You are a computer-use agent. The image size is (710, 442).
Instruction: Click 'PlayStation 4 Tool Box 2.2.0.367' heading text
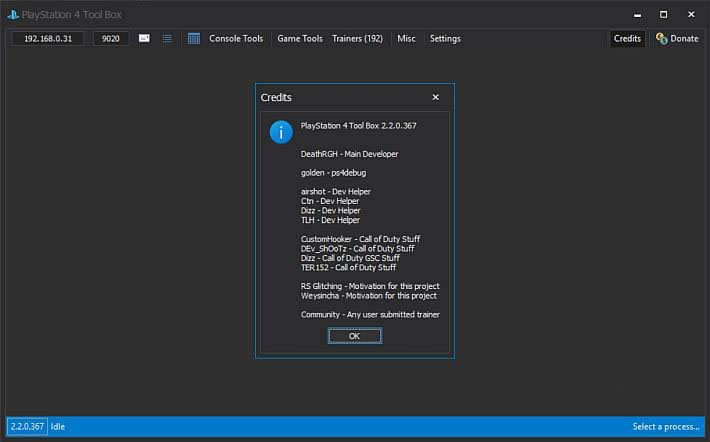pyautogui.click(x=358, y=125)
